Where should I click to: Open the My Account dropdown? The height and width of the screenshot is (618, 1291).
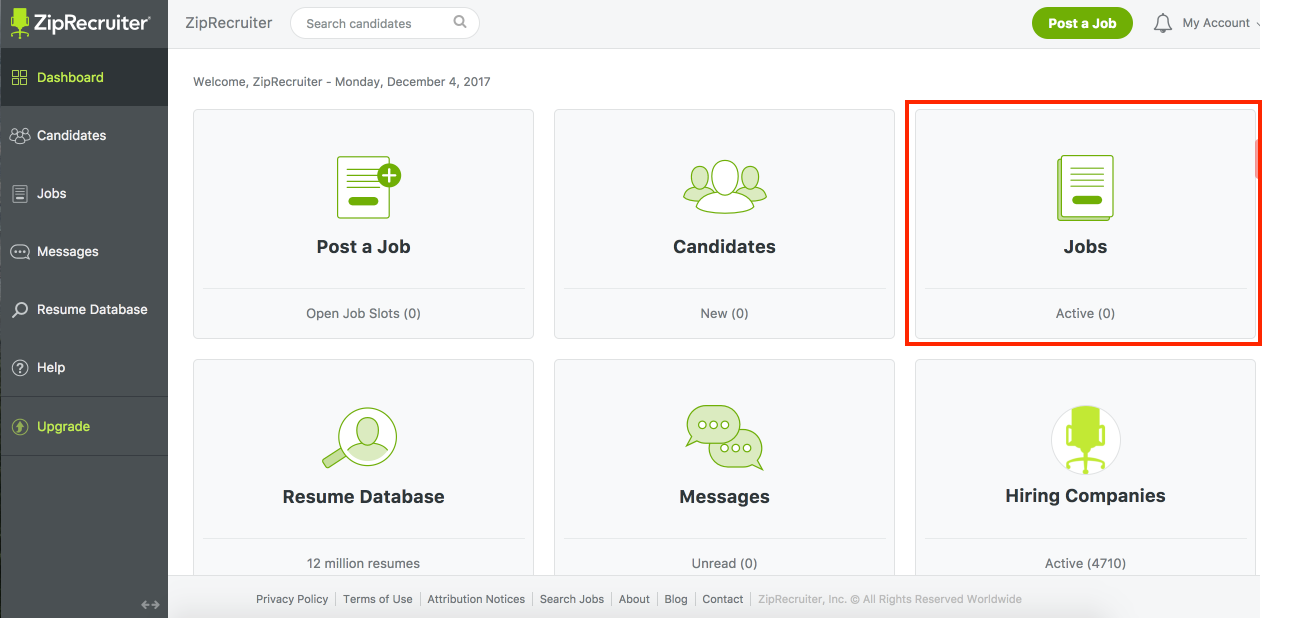pos(1216,23)
